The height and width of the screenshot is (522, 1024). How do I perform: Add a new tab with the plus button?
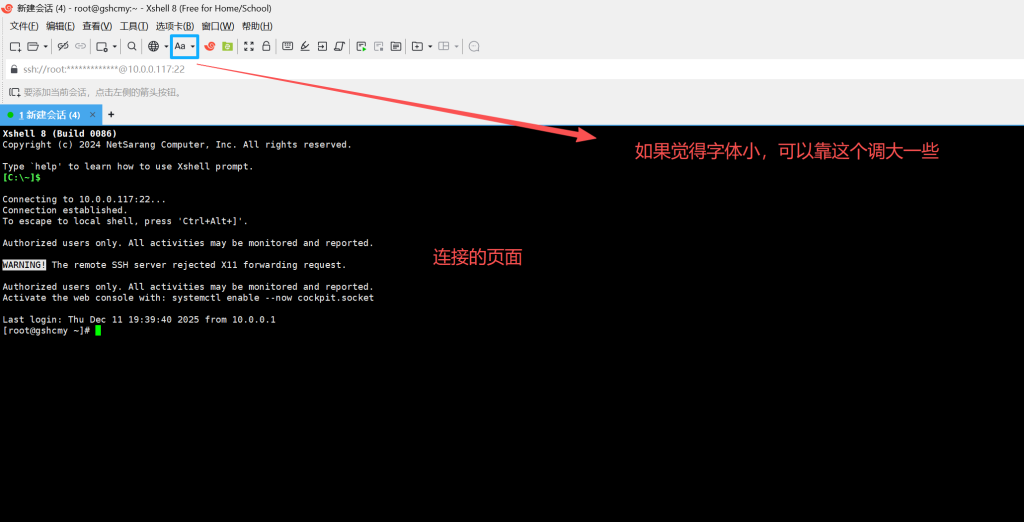tap(111, 115)
